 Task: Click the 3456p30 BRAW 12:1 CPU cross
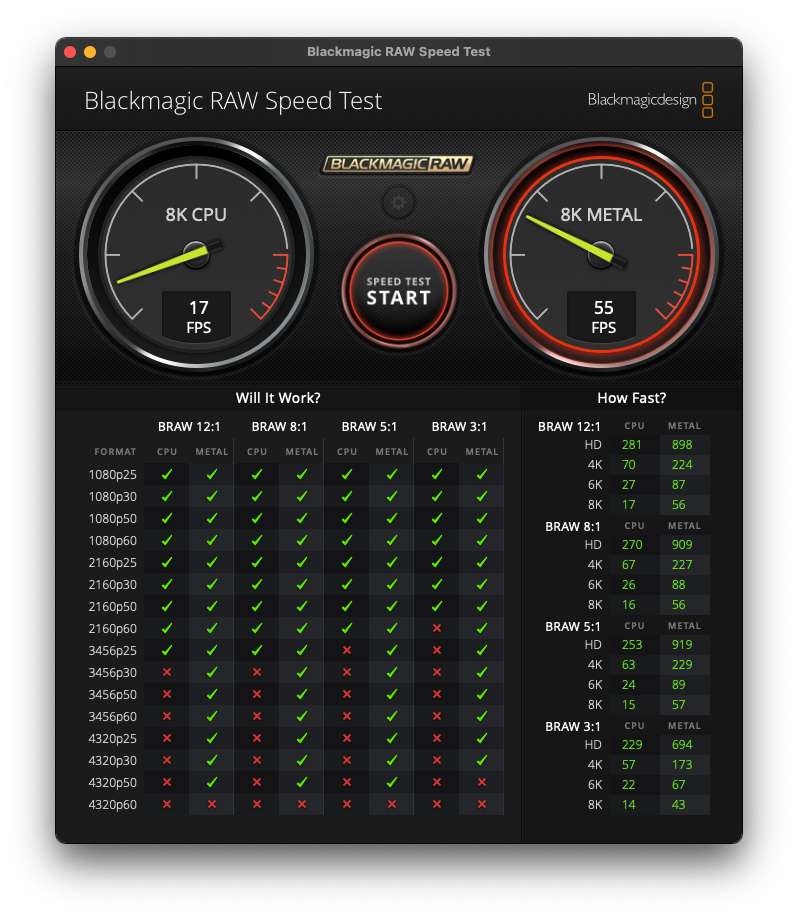(167, 673)
